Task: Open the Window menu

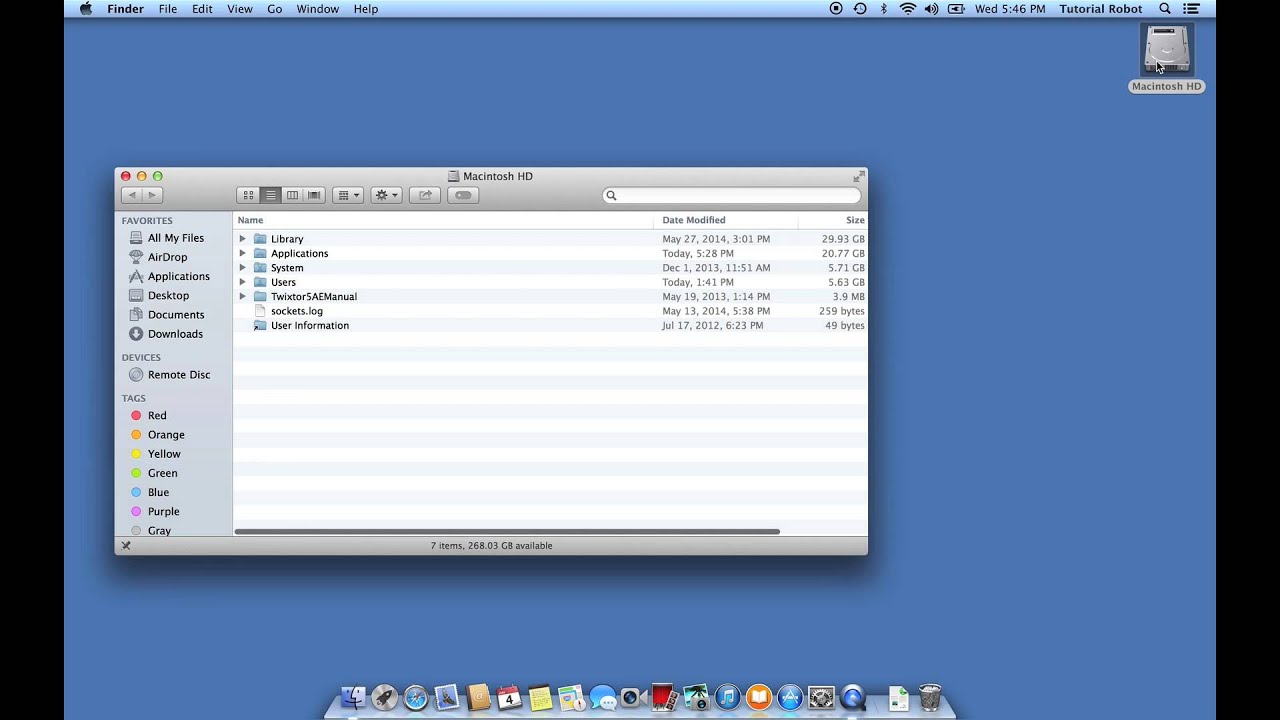Action: (x=318, y=9)
